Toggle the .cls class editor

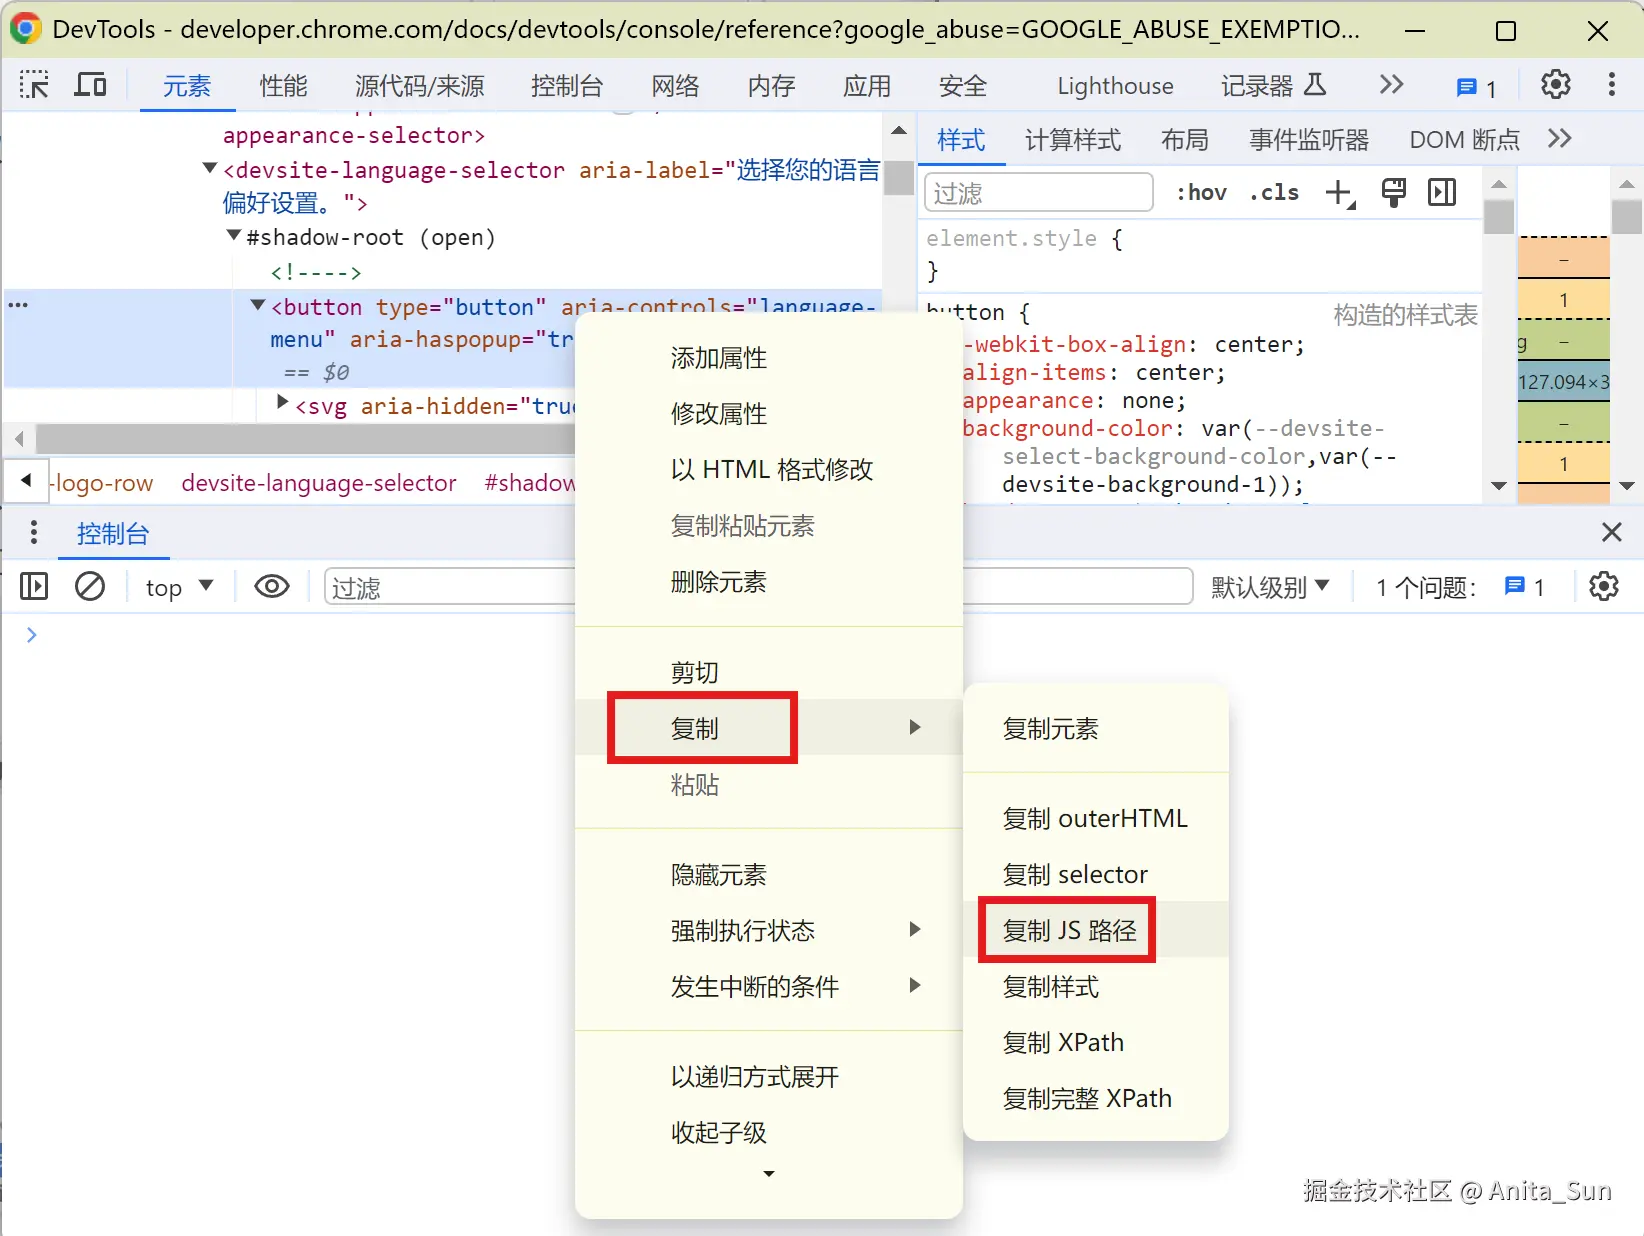coord(1274,192)
